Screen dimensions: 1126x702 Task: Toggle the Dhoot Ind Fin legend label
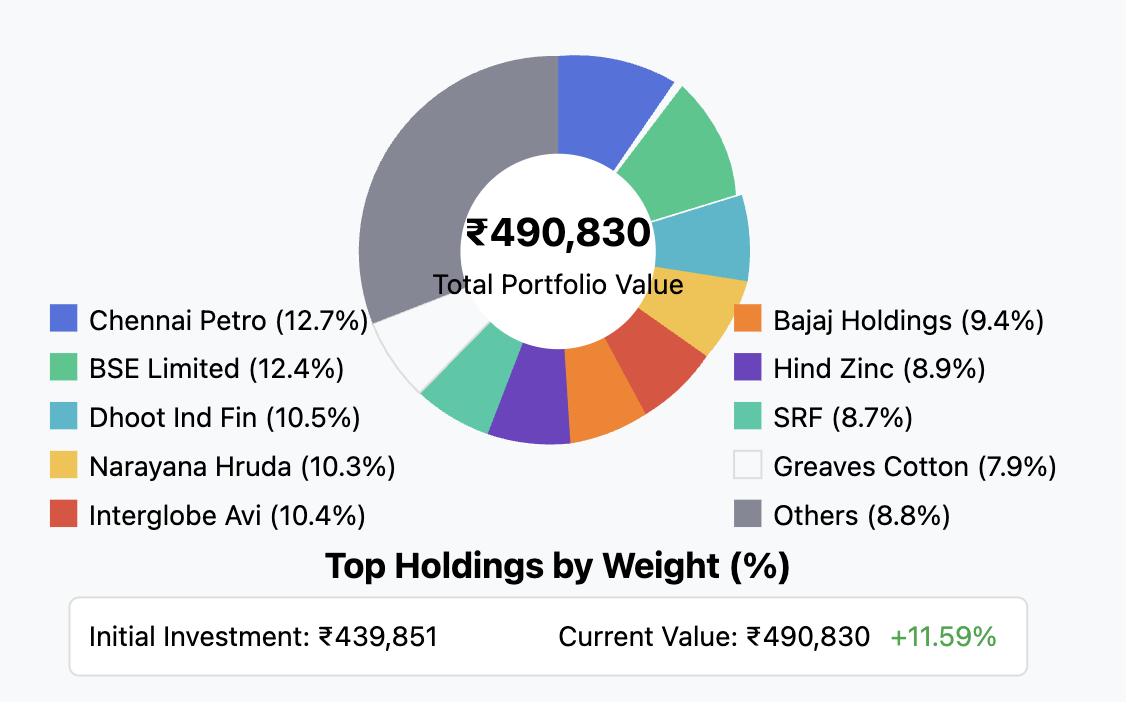(x=224, y=417)
